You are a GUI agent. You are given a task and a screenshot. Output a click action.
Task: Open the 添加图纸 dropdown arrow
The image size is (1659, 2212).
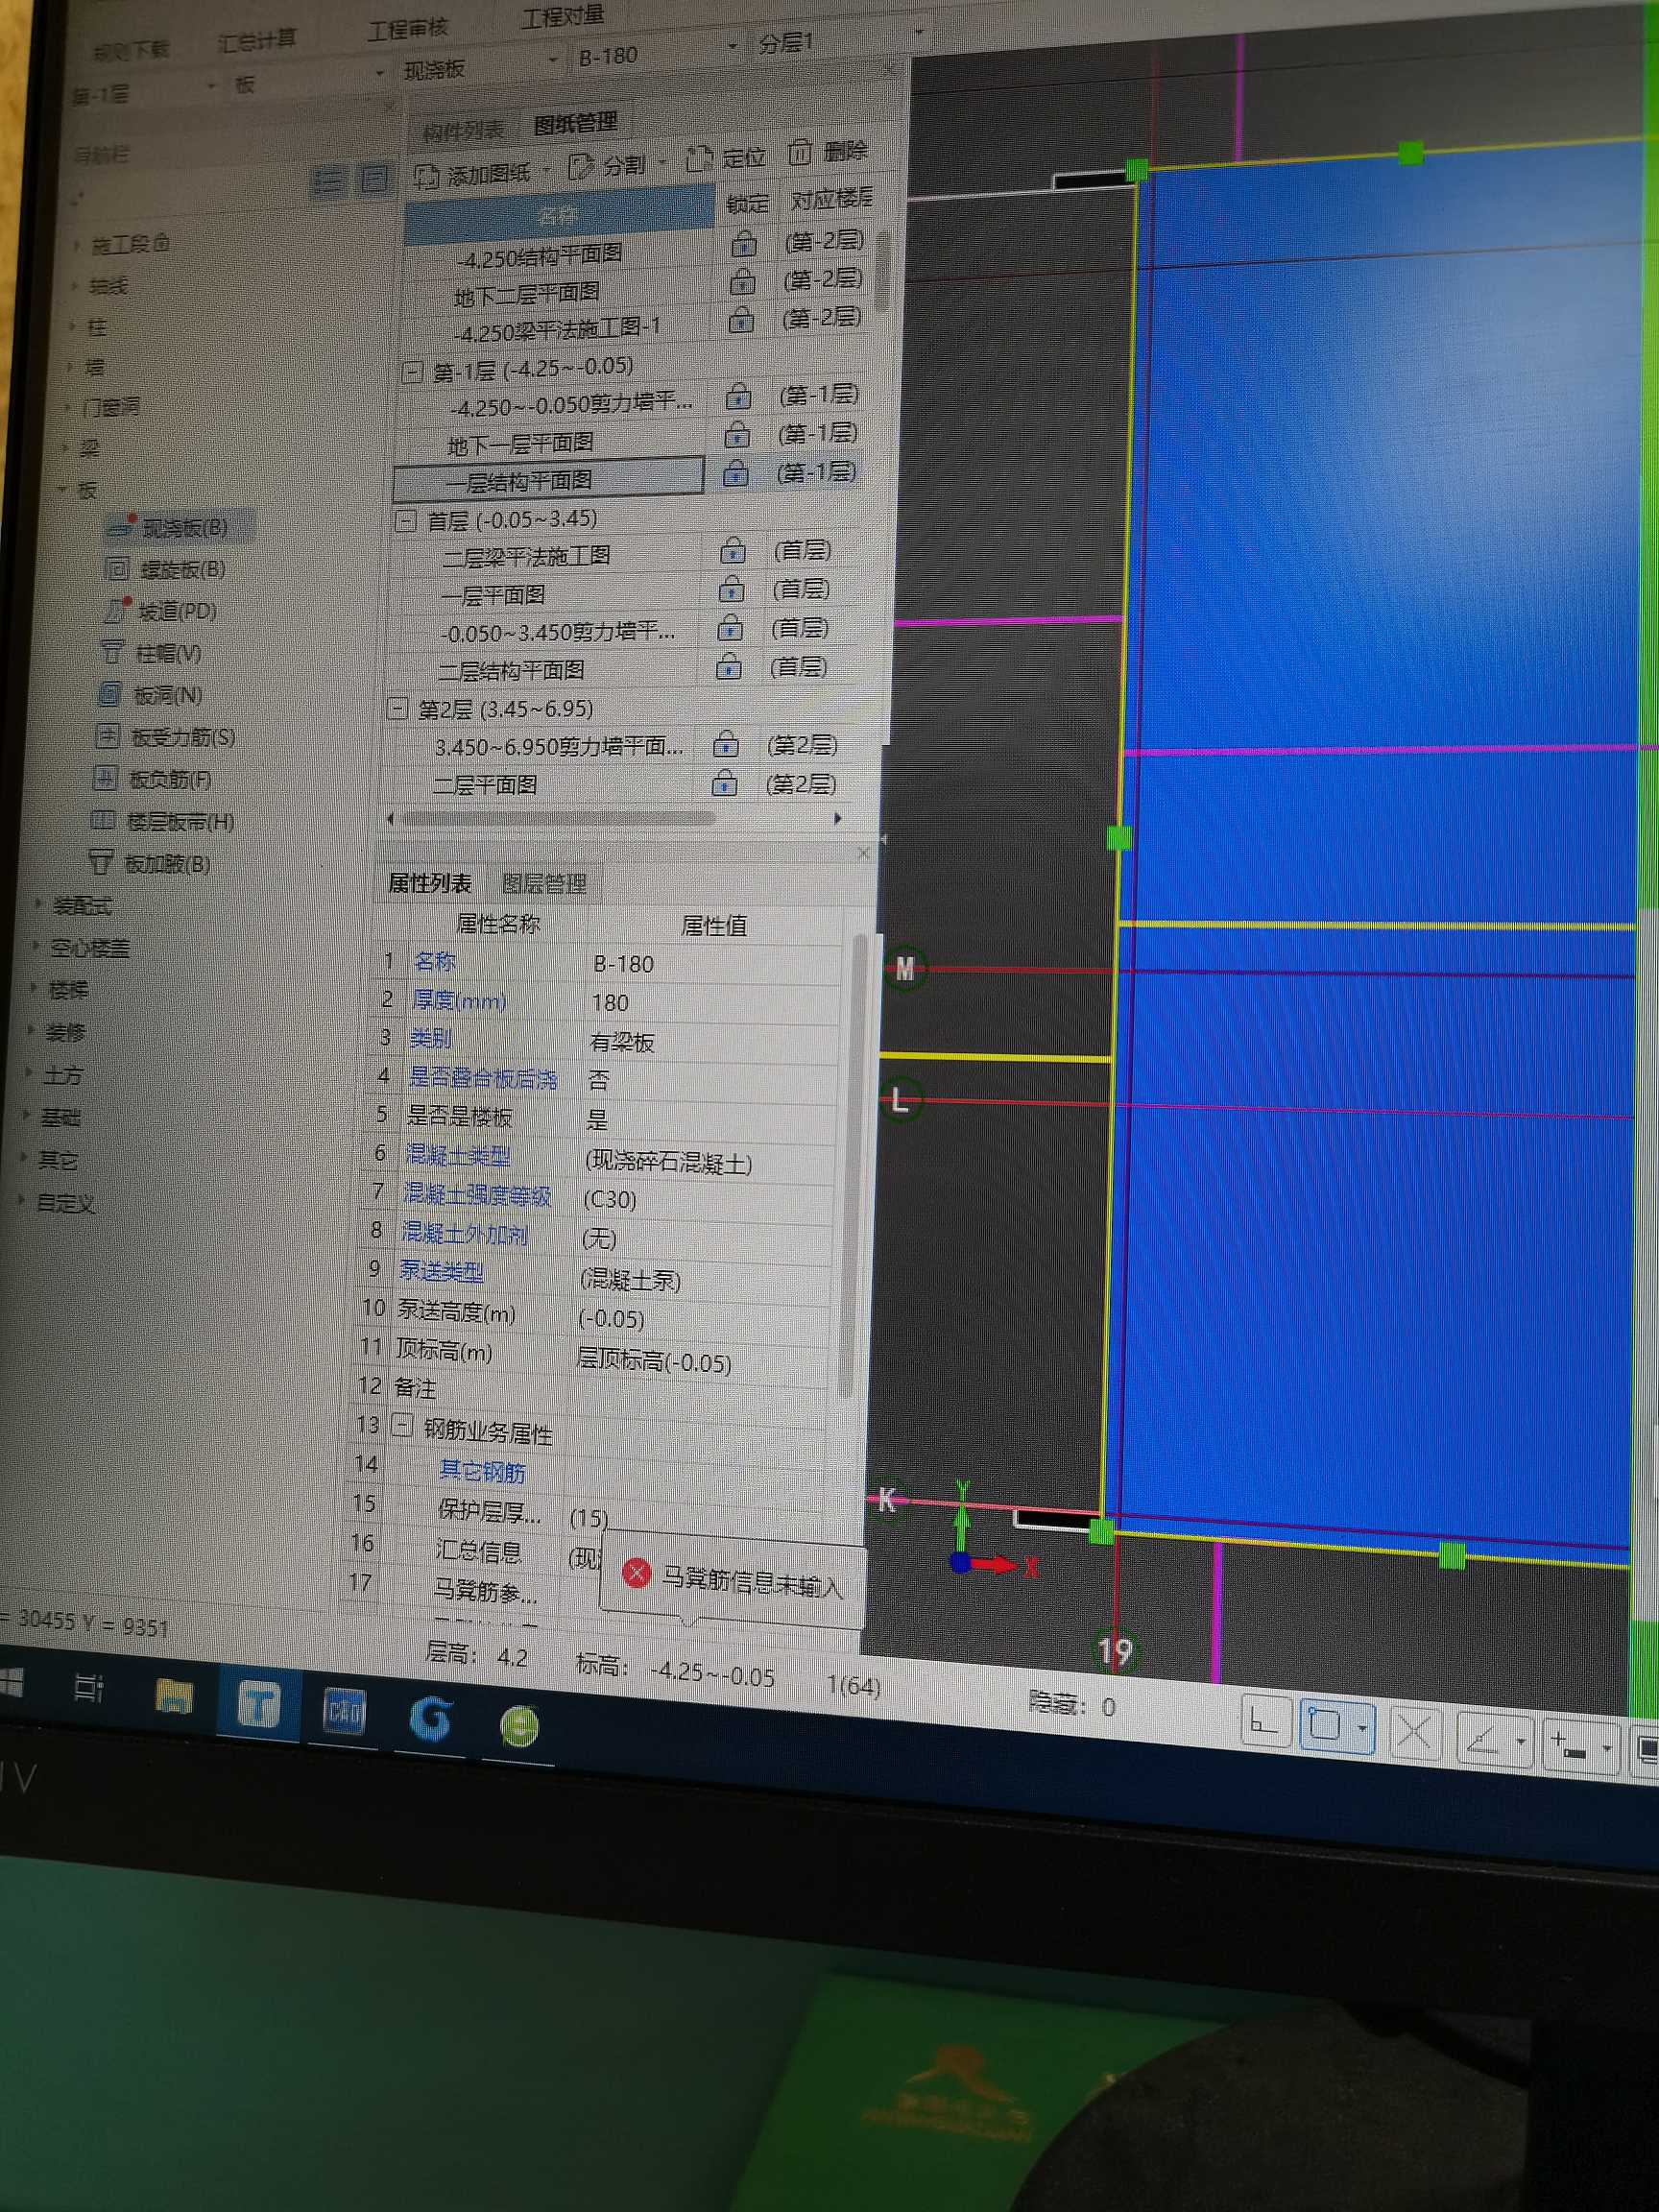[x=547, y=171]
